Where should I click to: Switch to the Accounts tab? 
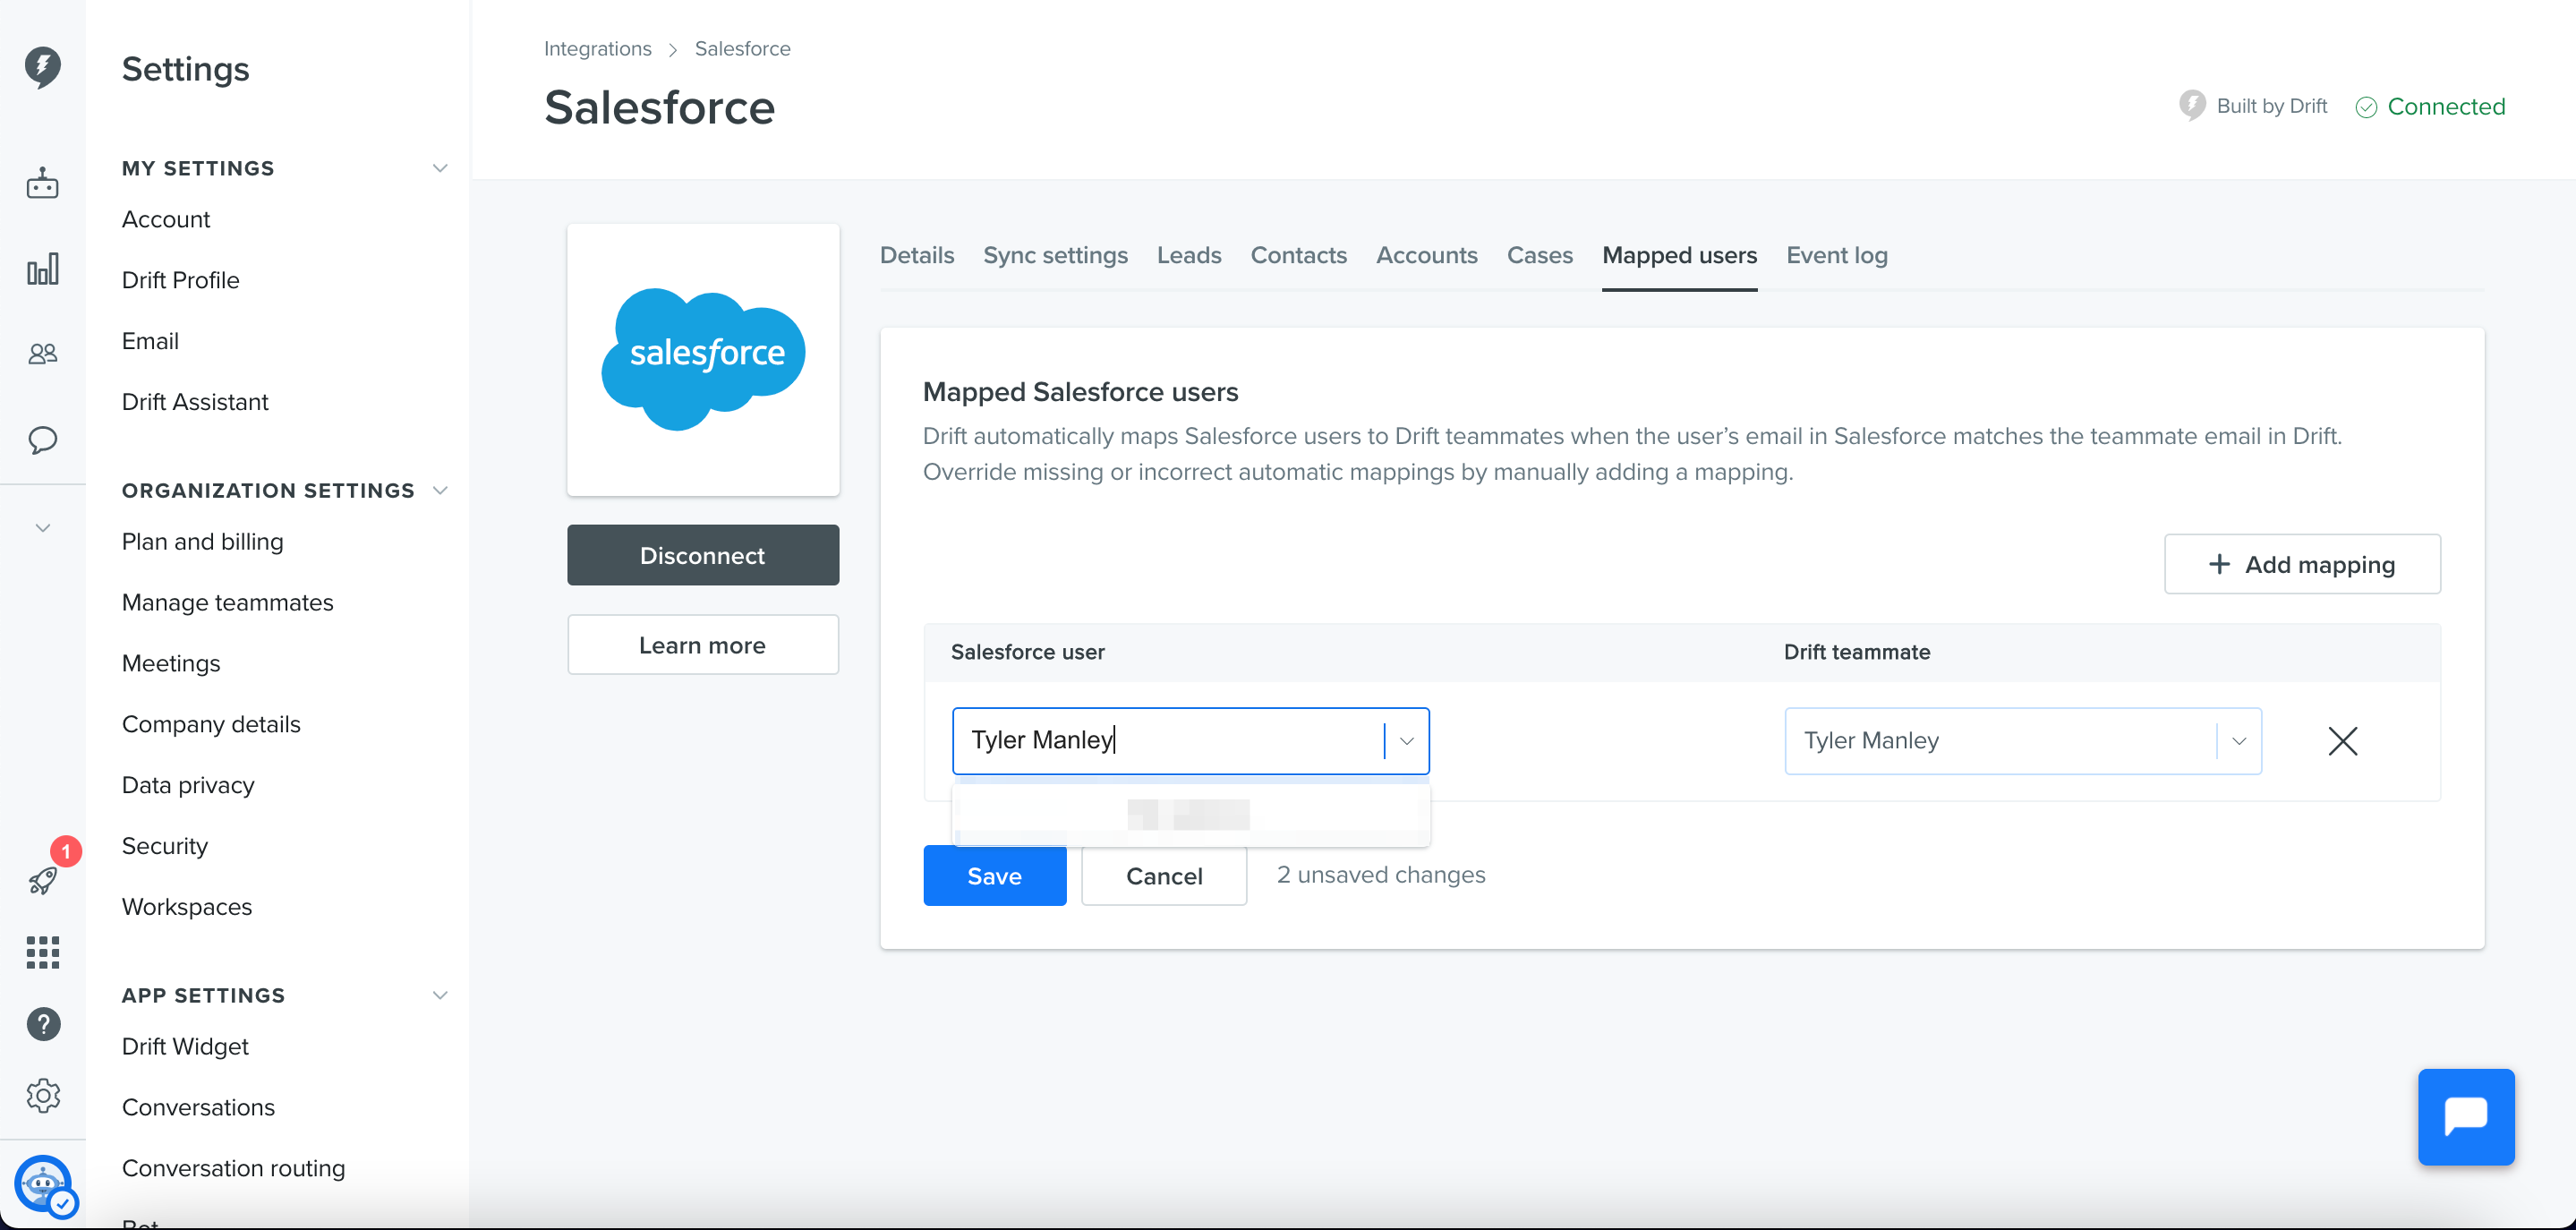point(1426,255)
